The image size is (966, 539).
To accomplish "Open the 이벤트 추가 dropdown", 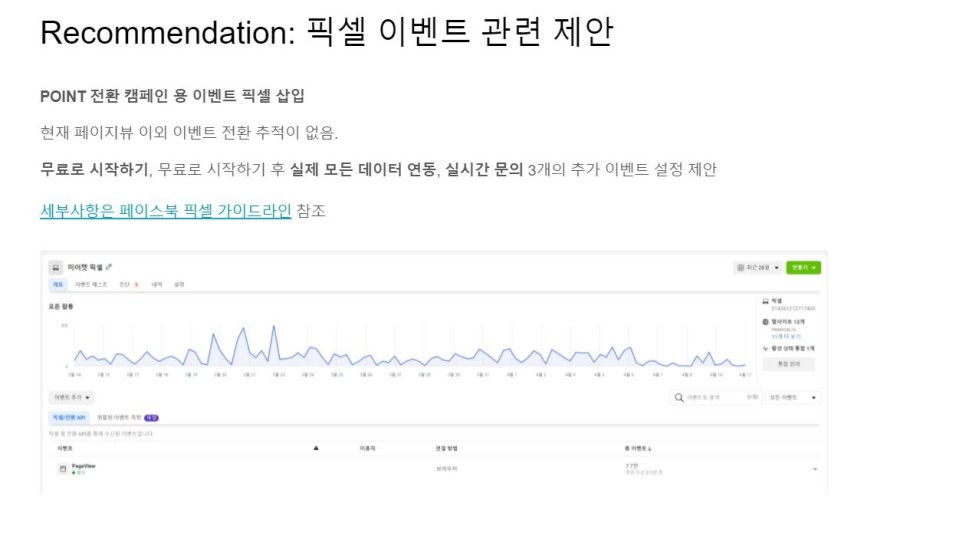I will tap(72, 397).
